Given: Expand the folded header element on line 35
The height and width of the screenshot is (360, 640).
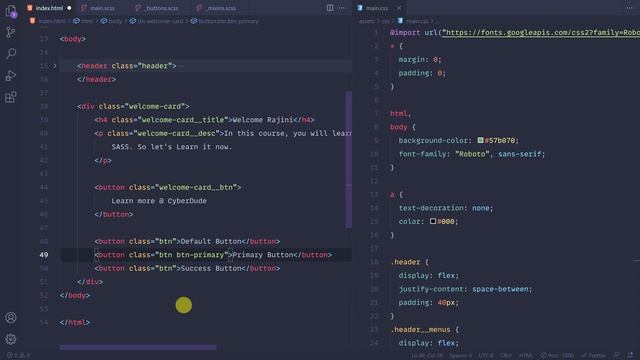Looking at the screenshot, I should pyautogui.click(x=55, y=66).
